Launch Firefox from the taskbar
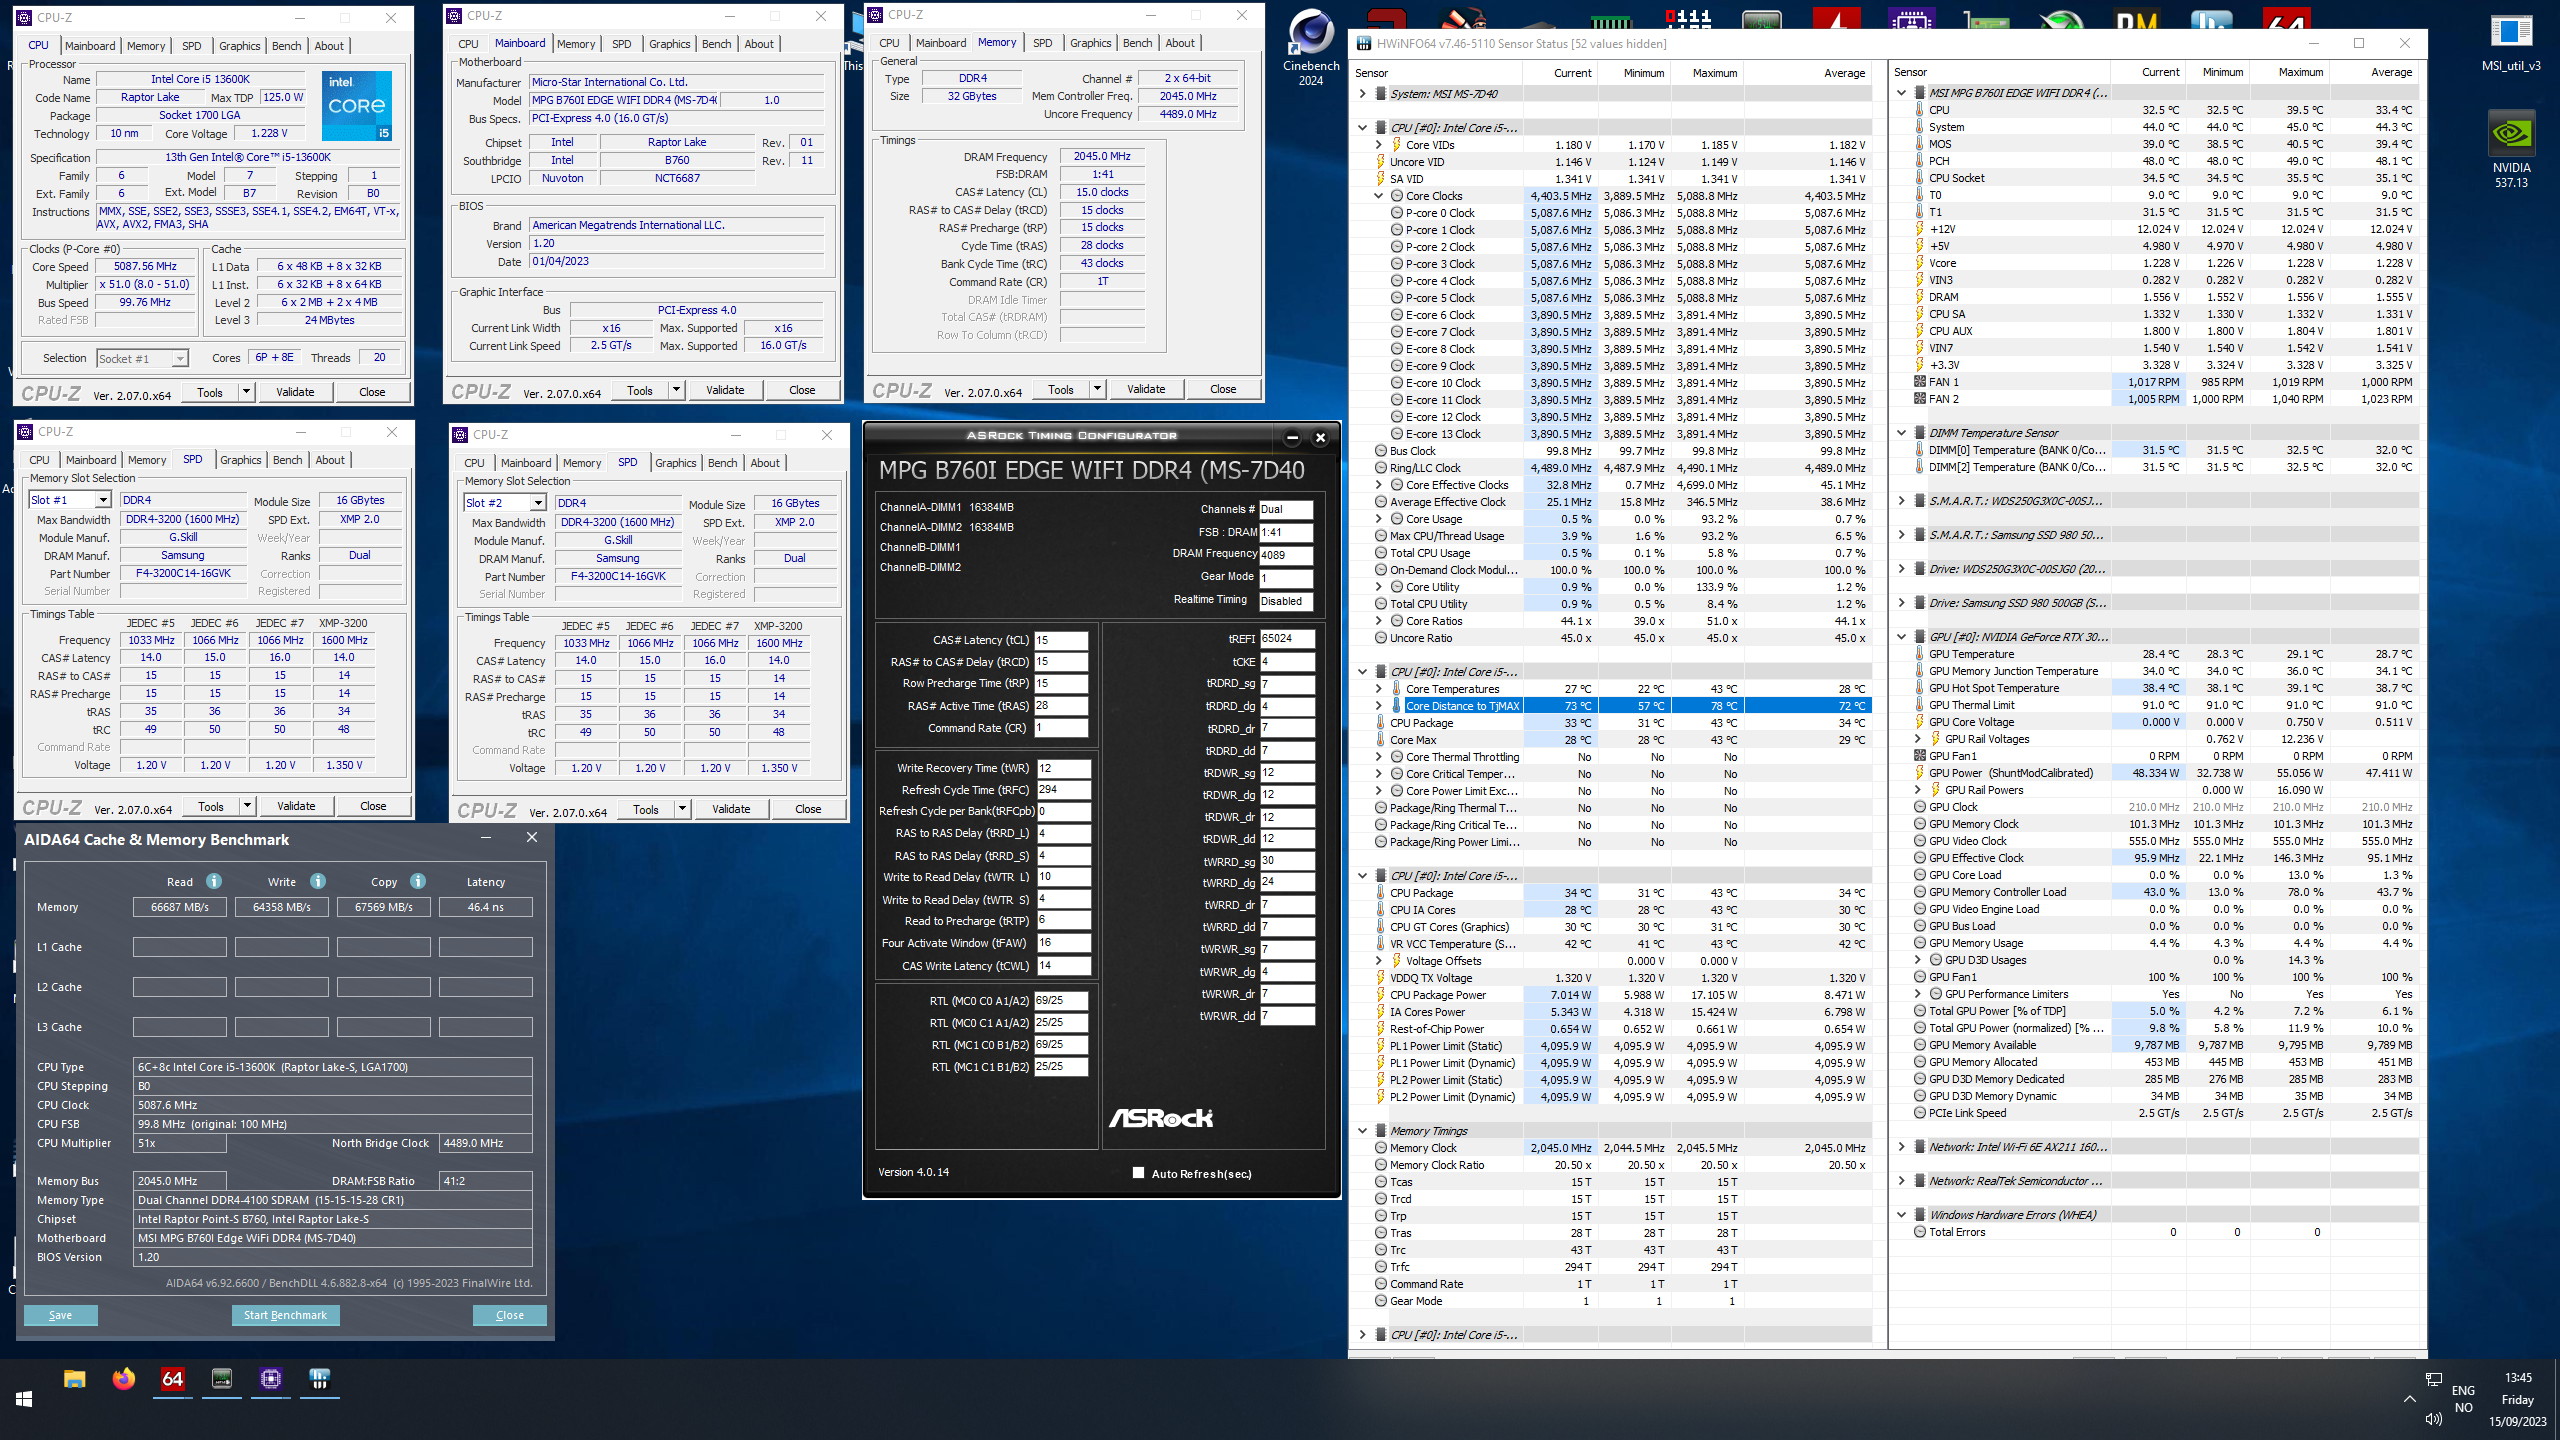The width and height of the screenshot is (2560, 1440). [x=124, y=1379]
